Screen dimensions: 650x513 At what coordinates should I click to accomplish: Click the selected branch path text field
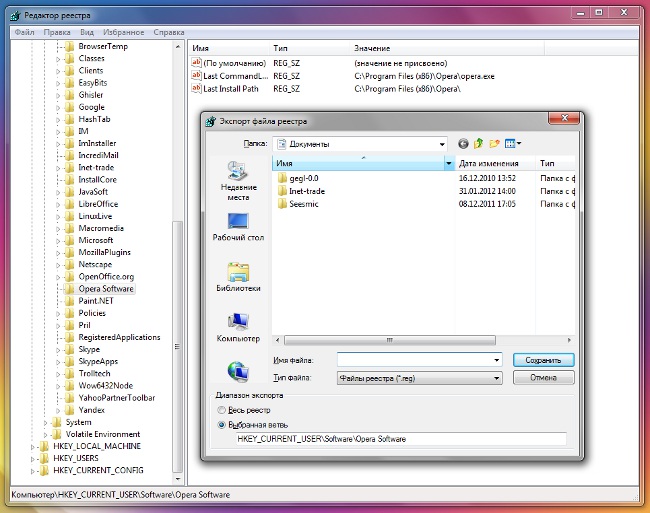(401, 439)
